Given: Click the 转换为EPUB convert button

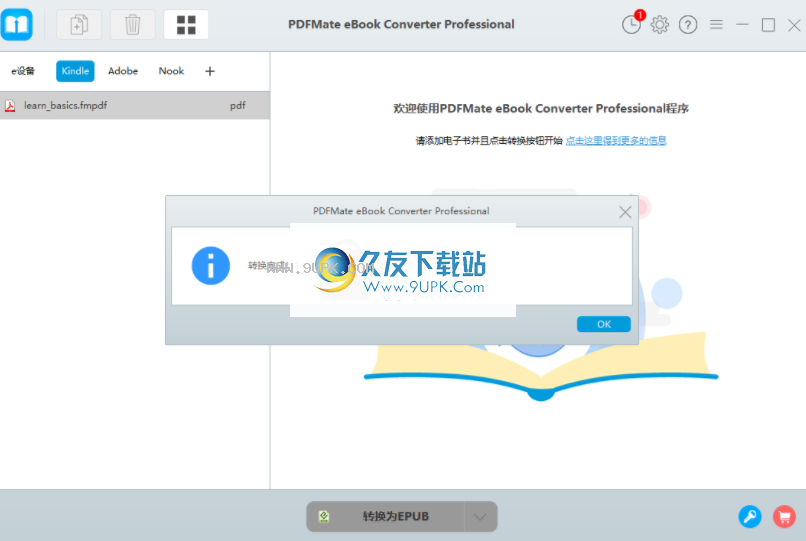Looking at the screenshot, I should pos(386,516).
